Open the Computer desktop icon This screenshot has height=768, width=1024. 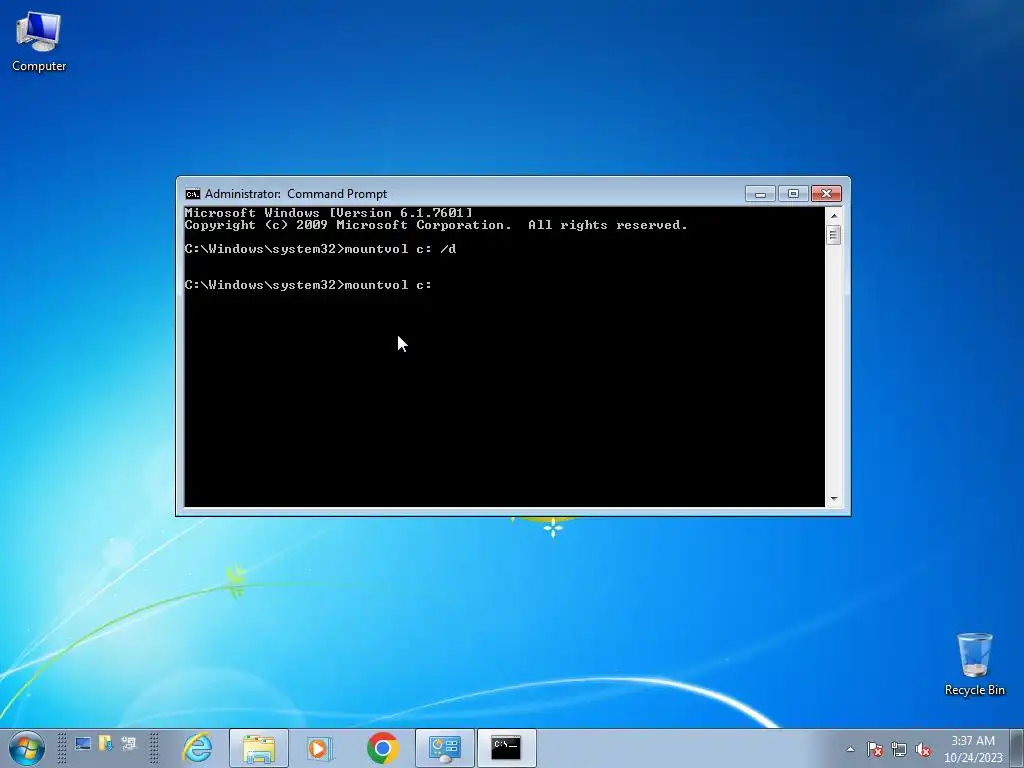click(x=39, y=41)
